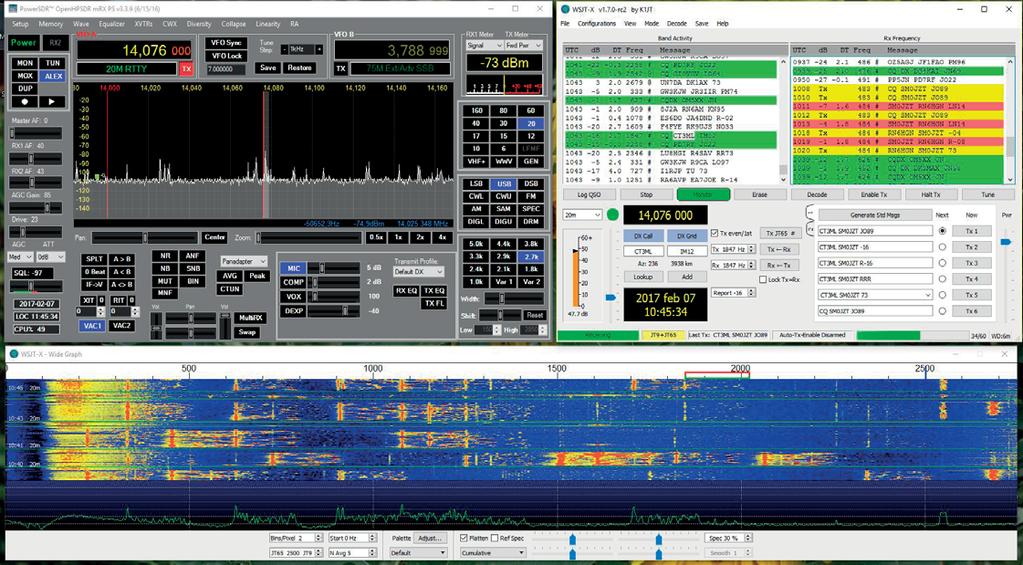
Task: Toggle the Power button in PowerSDR
Action: (x=23, y=43)
